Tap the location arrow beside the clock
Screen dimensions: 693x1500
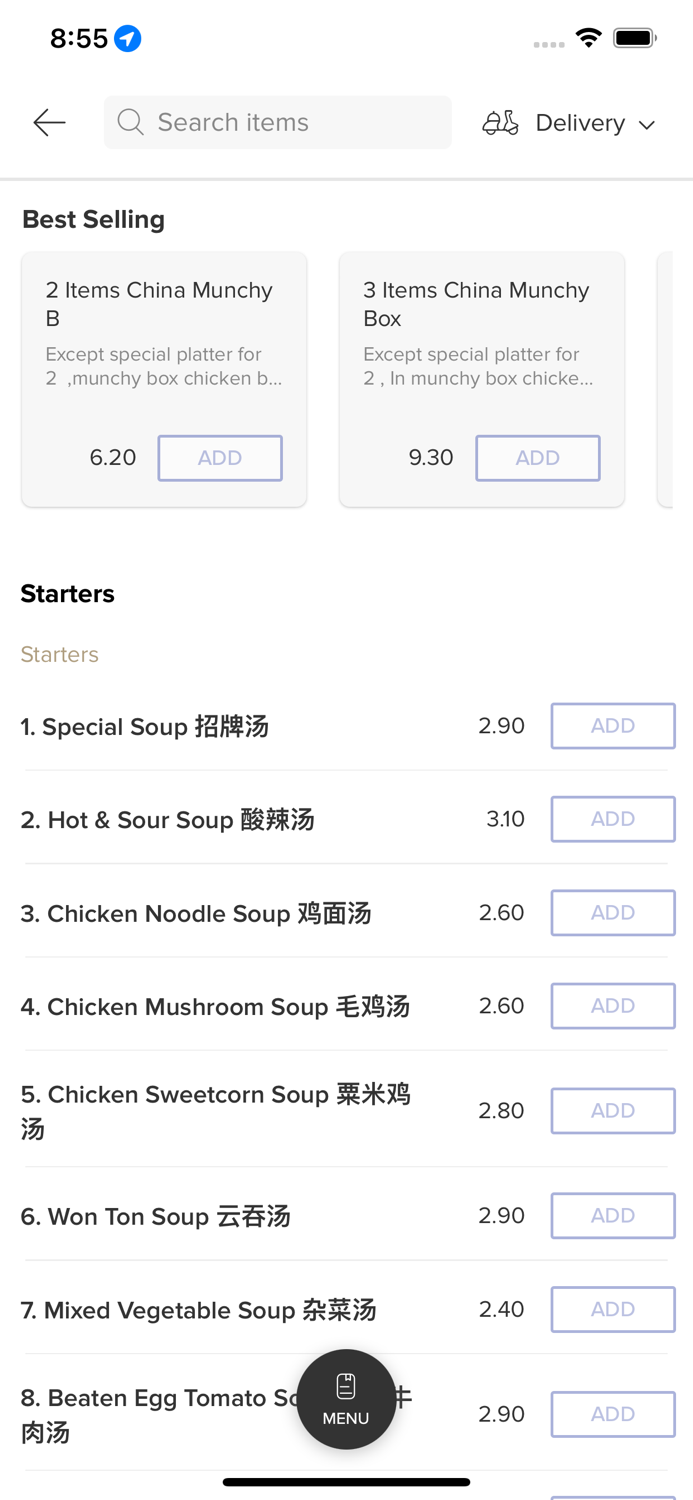(x=129, y=38)
